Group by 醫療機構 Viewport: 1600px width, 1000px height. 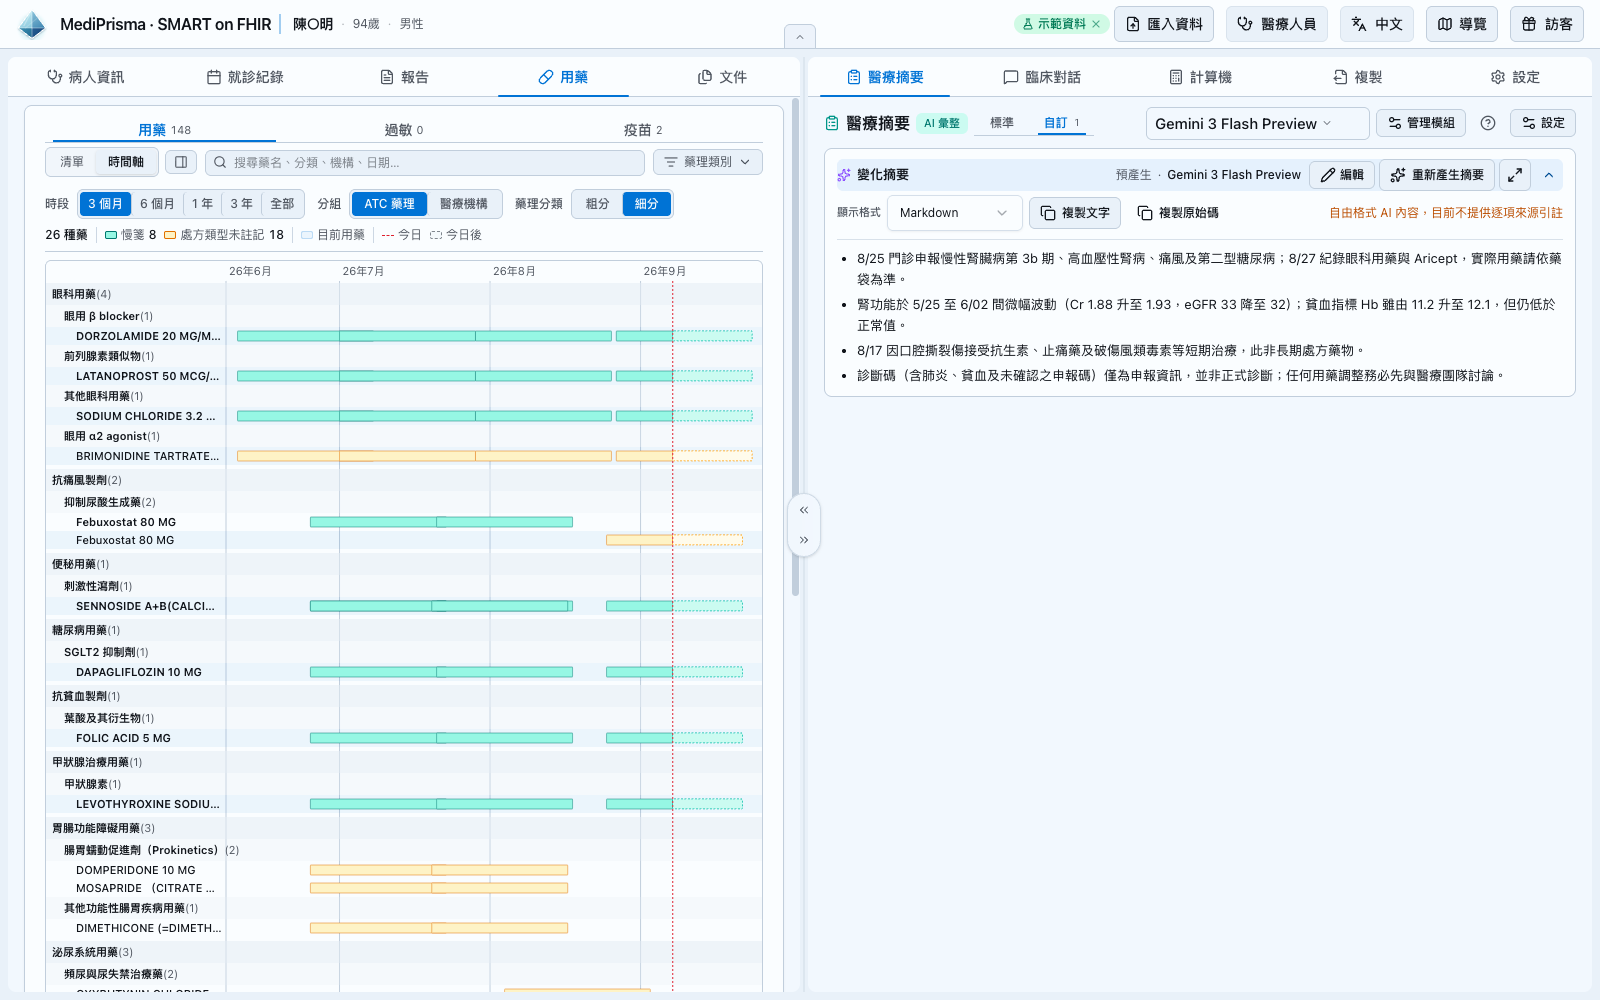point(464,204)
